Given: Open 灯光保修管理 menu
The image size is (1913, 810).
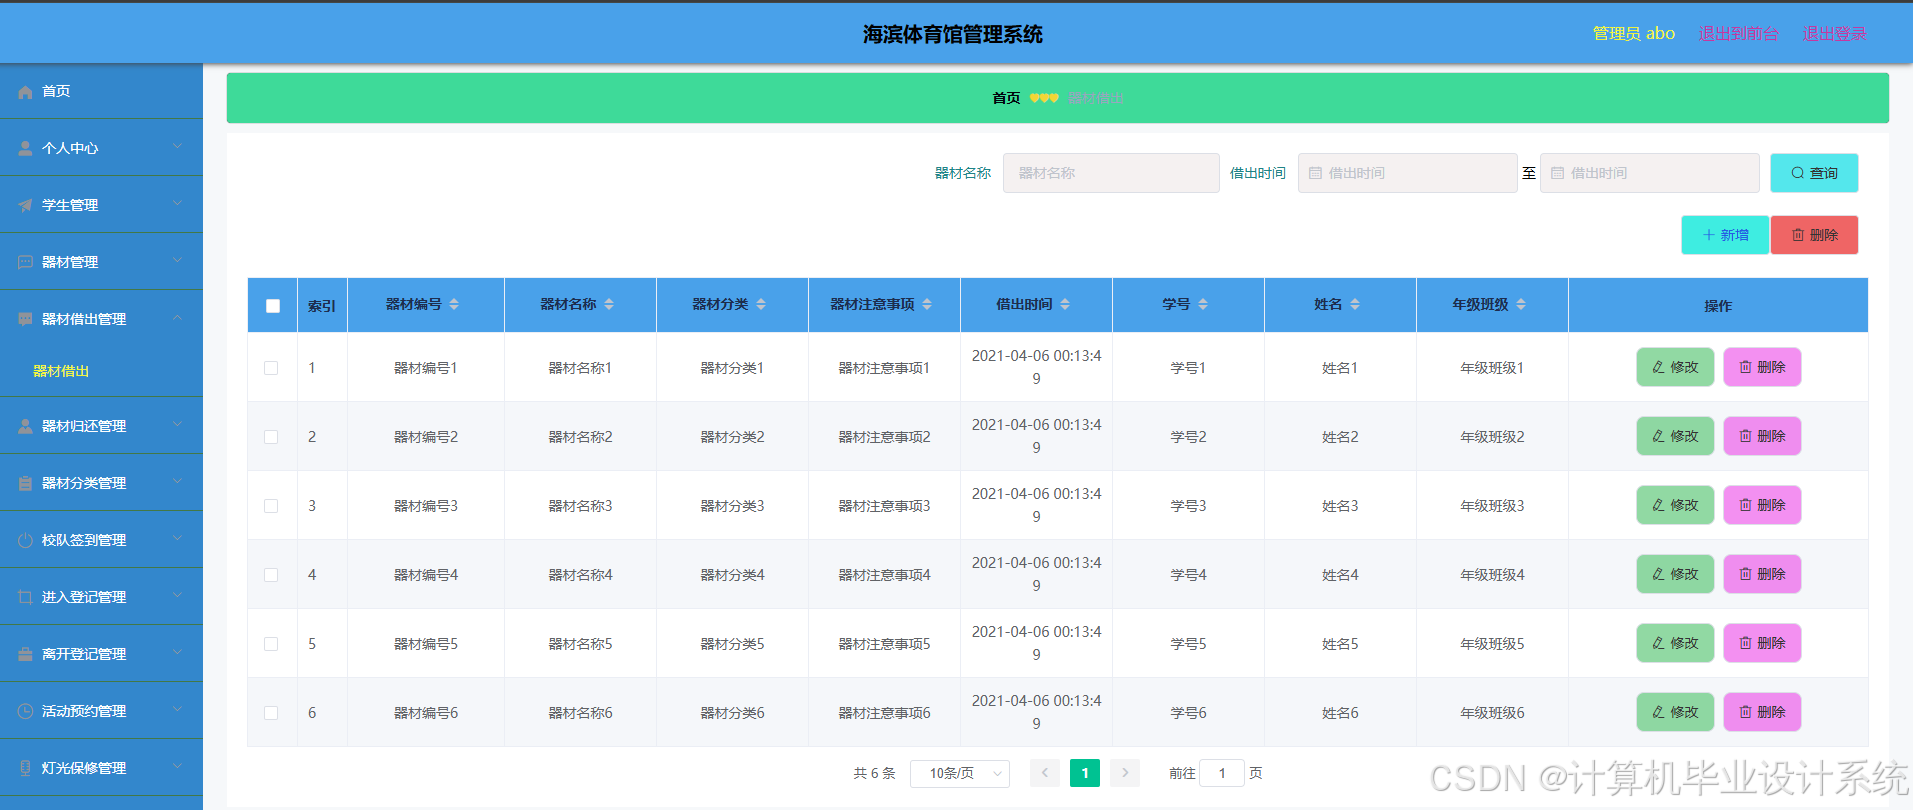Looking at the screenshot, I should pos(101,768).
